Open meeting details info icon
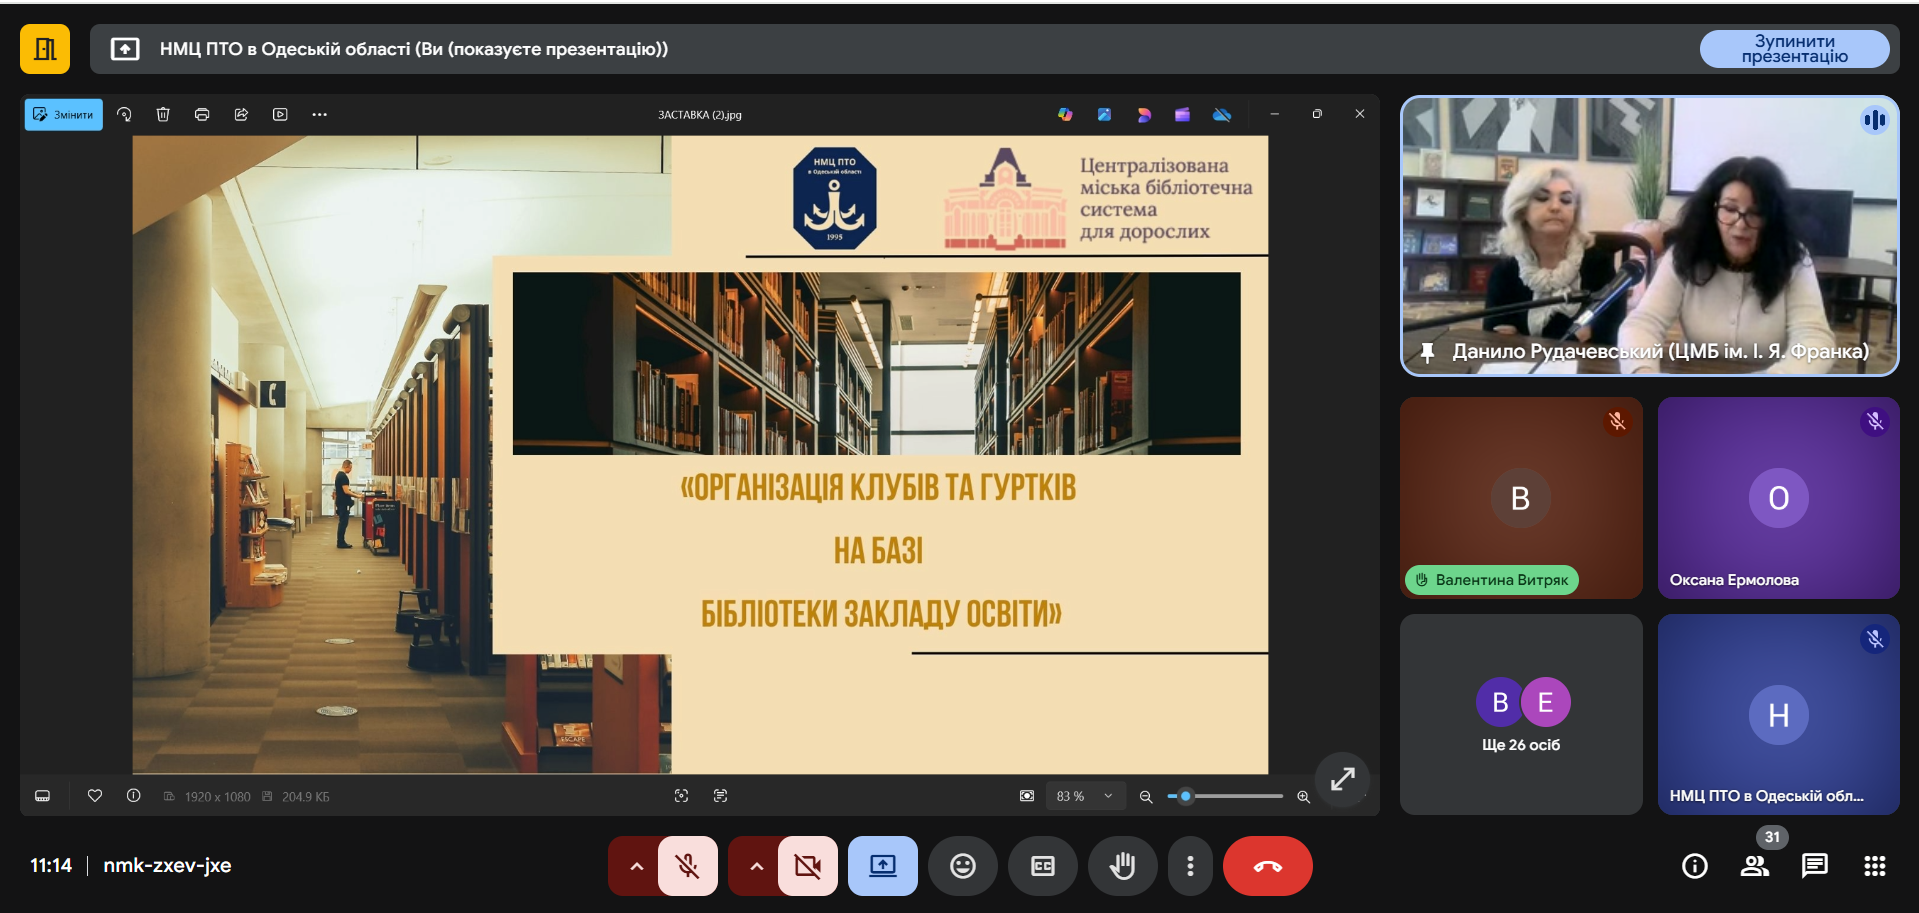The width and height of the screenshot is (1919, 913). pos(1694,866)
